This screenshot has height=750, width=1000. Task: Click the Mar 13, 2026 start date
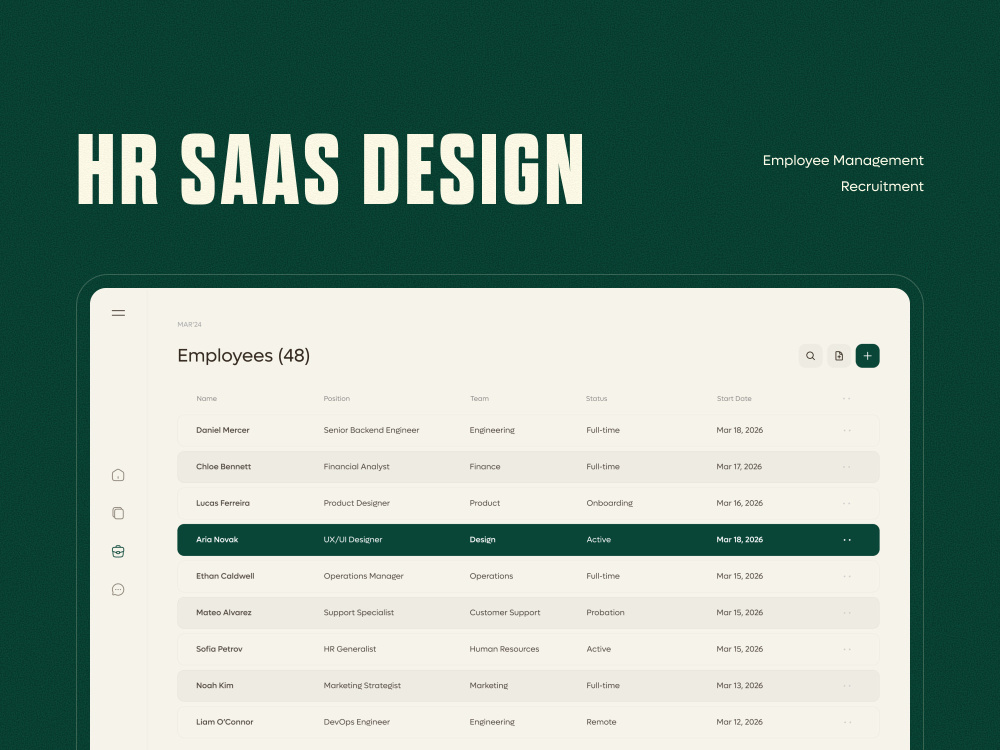tap(740, 685)
